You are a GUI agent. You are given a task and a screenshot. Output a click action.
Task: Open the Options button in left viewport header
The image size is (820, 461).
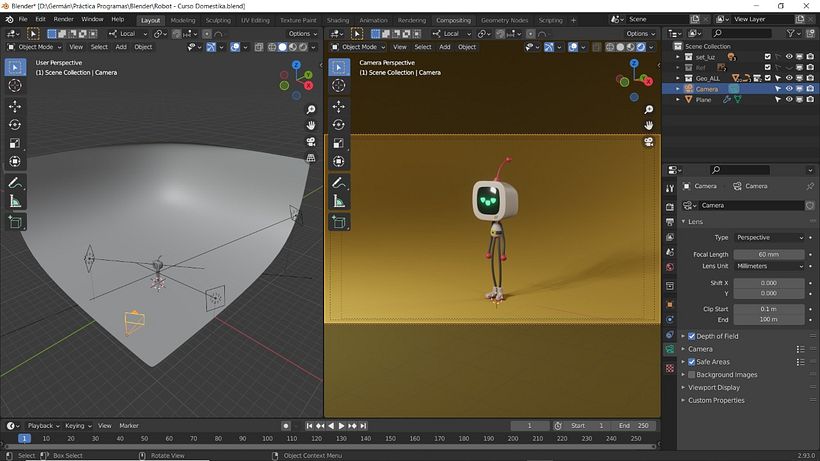(303, 34)
